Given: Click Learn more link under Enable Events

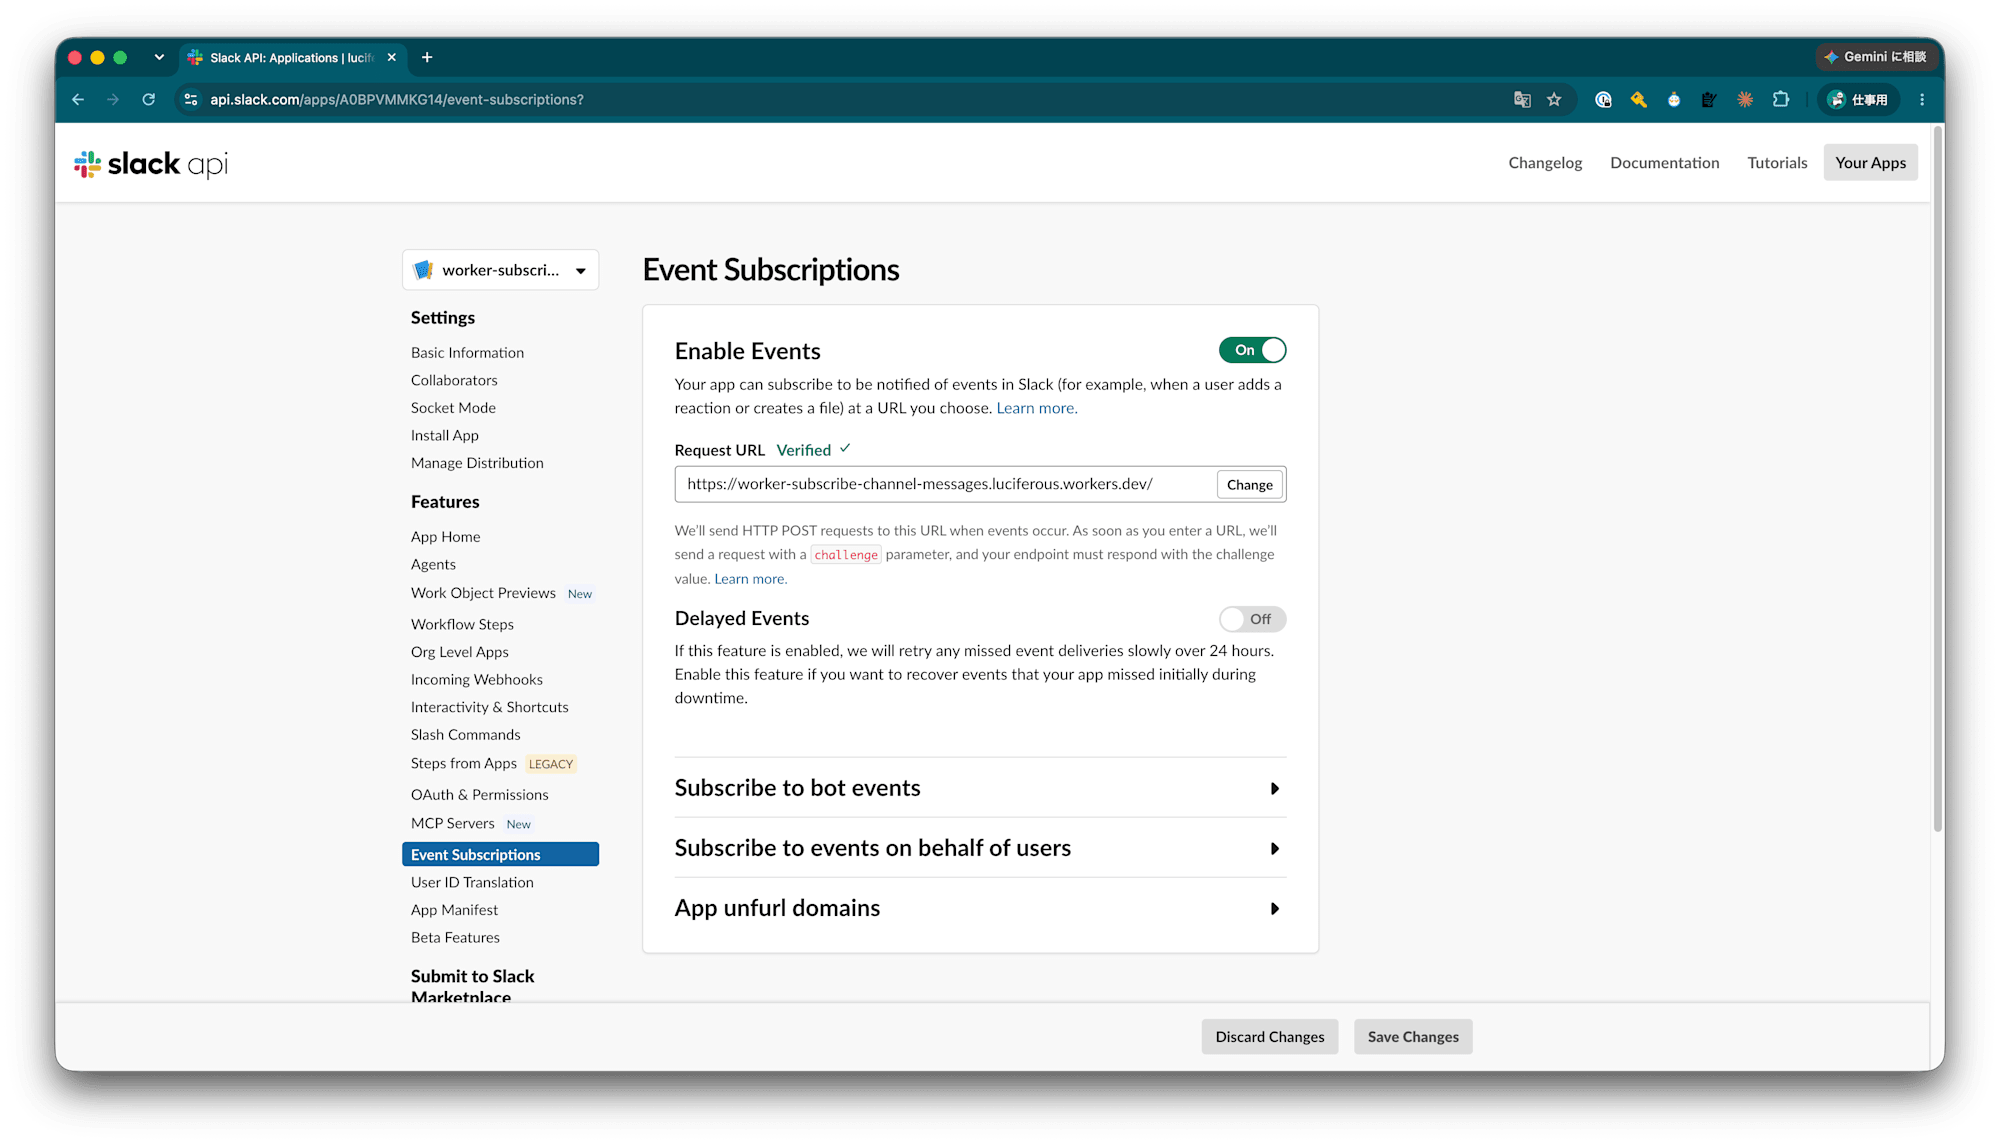Looking at the screenshot, I should (x=1037, y=408).
